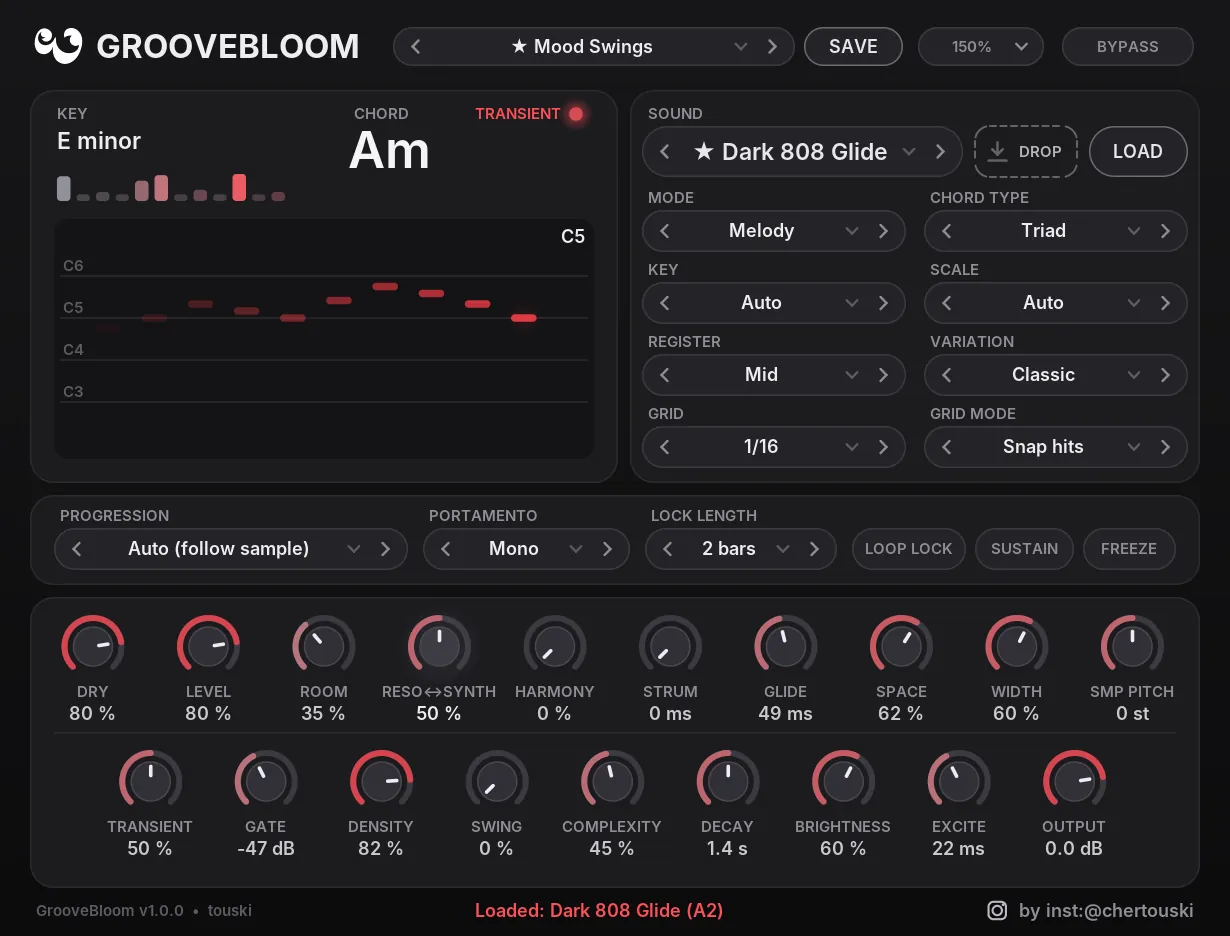Open the 1/16 grid dropdown
This screenshot has height=936, width=1230.
(774, 446)
